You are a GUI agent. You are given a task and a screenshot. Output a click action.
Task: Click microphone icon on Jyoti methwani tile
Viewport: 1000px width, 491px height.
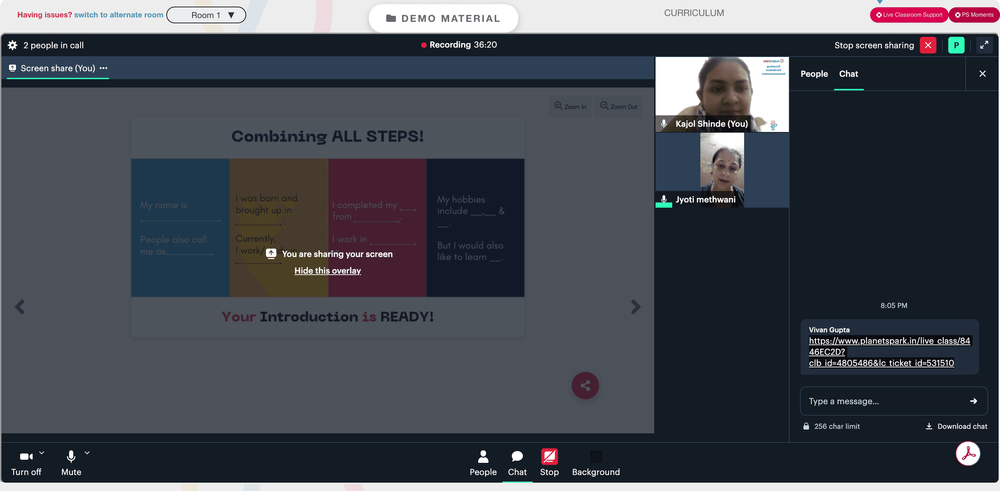[x=664, y=200]
